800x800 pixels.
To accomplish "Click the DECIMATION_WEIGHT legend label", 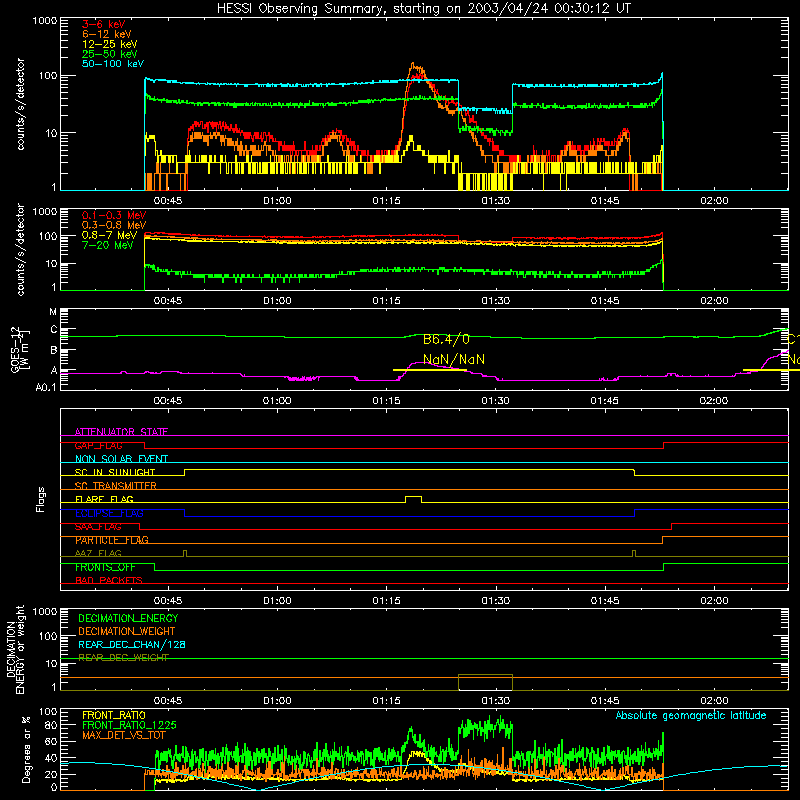I will click(x=127, y=631).
